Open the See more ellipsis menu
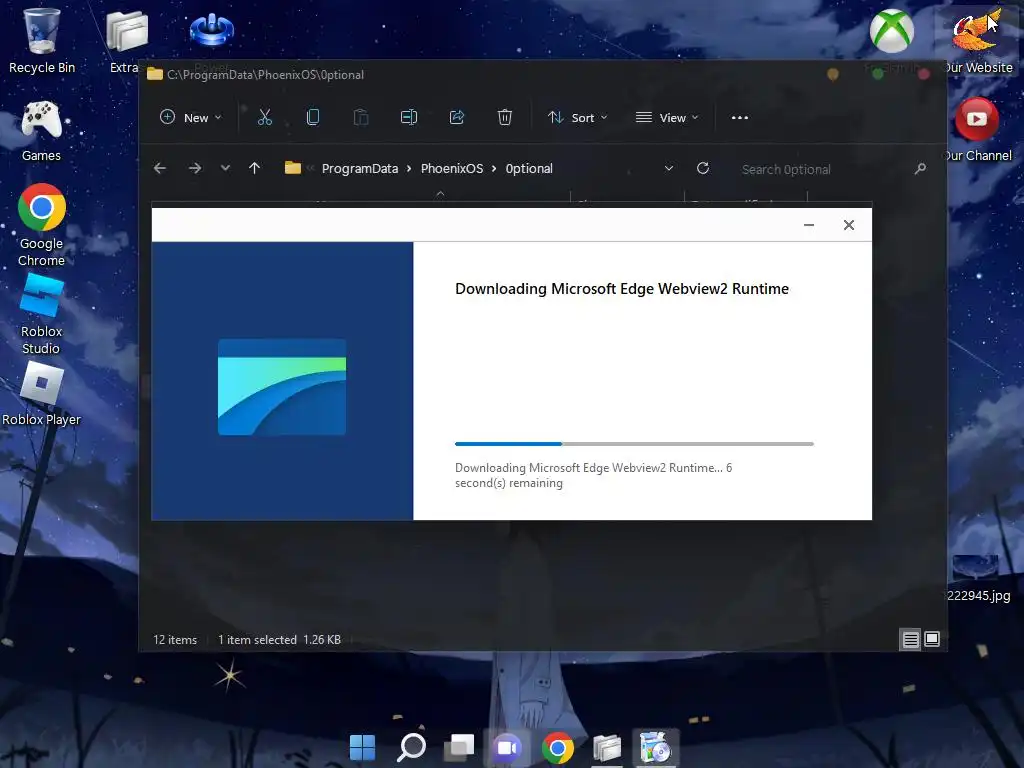This screenshot has width=1024, height=768. (739, 118)
